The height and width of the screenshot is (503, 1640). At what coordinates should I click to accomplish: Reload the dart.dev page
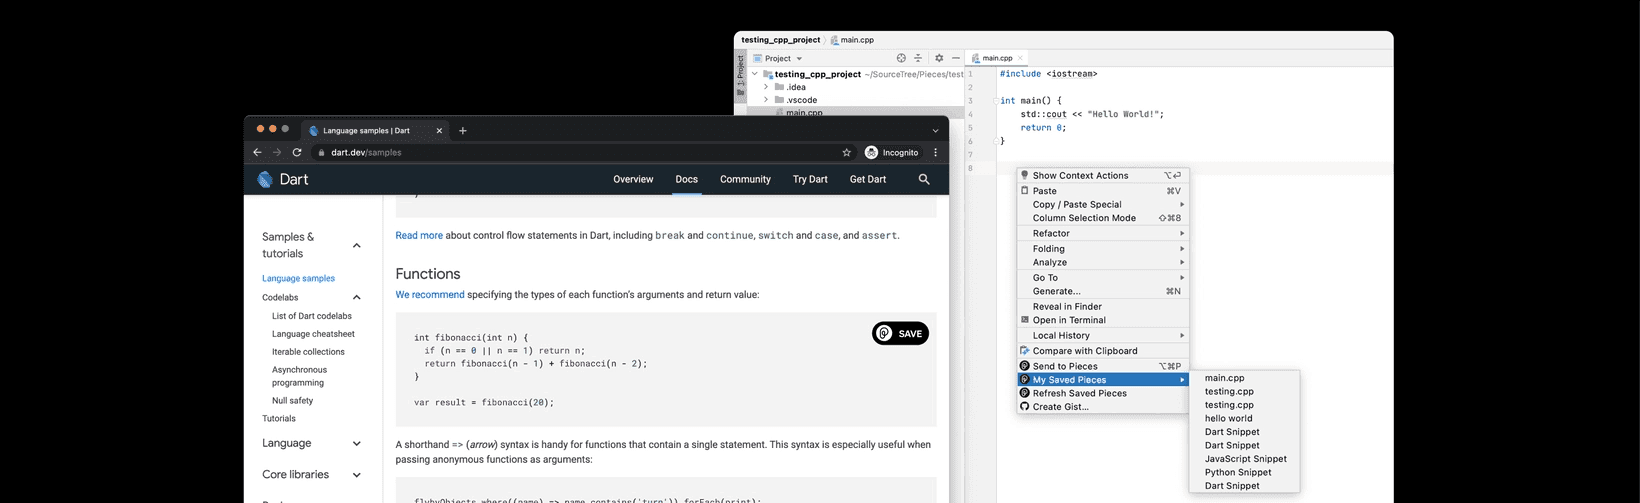pos(297,153)
